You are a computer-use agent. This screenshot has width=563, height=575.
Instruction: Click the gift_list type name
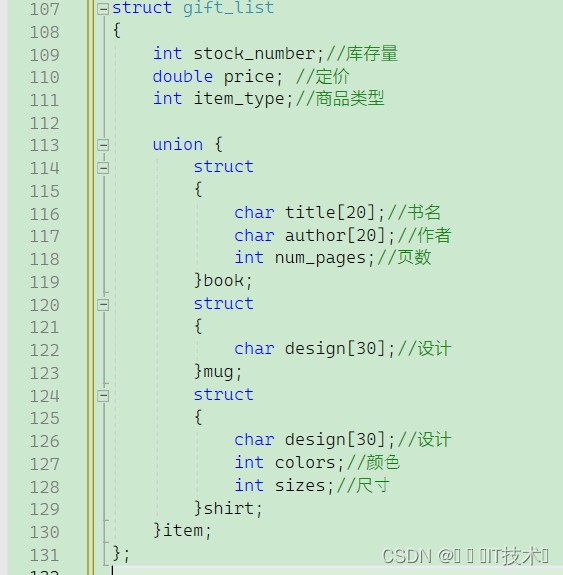(x=229, y=8)
